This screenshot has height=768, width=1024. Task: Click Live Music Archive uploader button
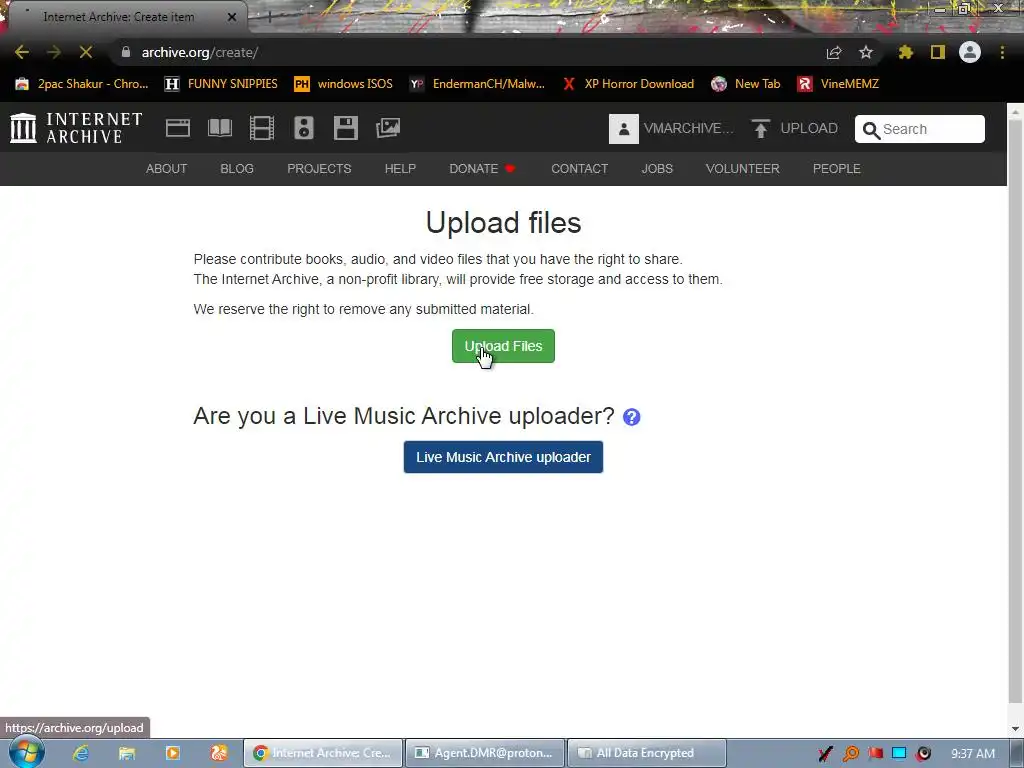pyautogui.click(x=504, y=457)
